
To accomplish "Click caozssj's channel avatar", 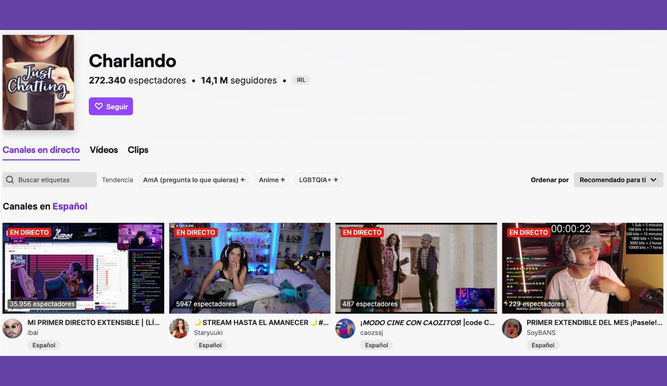I will tap(345, 329).
